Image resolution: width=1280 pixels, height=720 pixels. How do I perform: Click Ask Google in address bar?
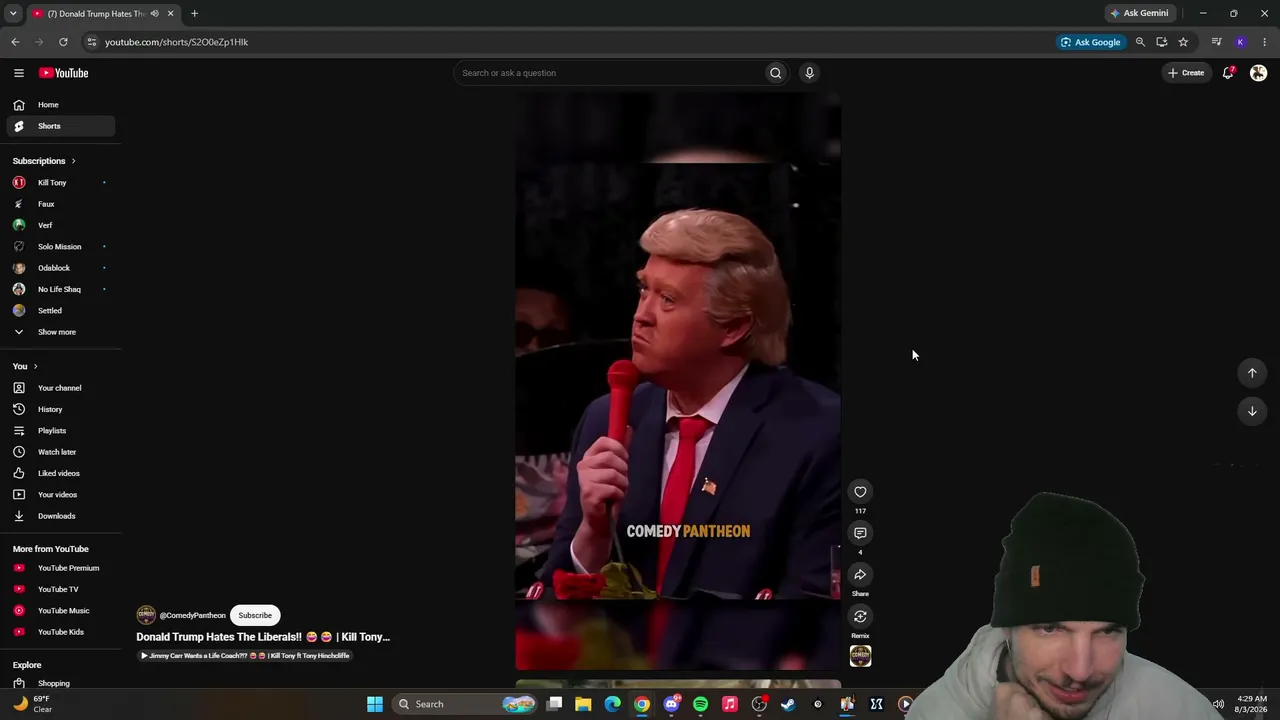click(x=1090, y=42)
